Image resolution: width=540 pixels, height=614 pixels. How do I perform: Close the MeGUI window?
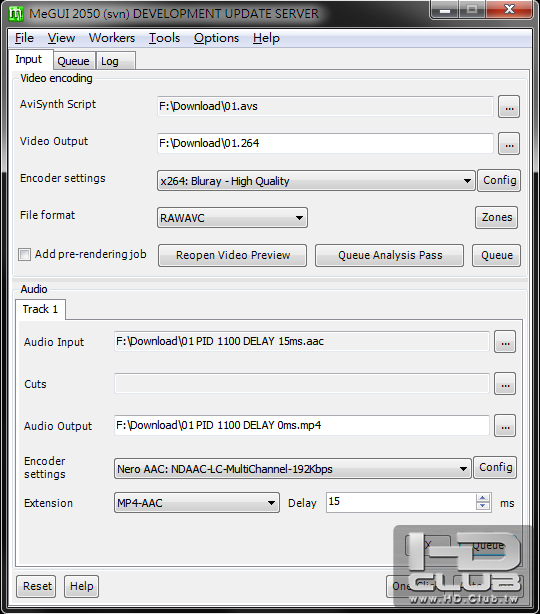tap(509, 9)
